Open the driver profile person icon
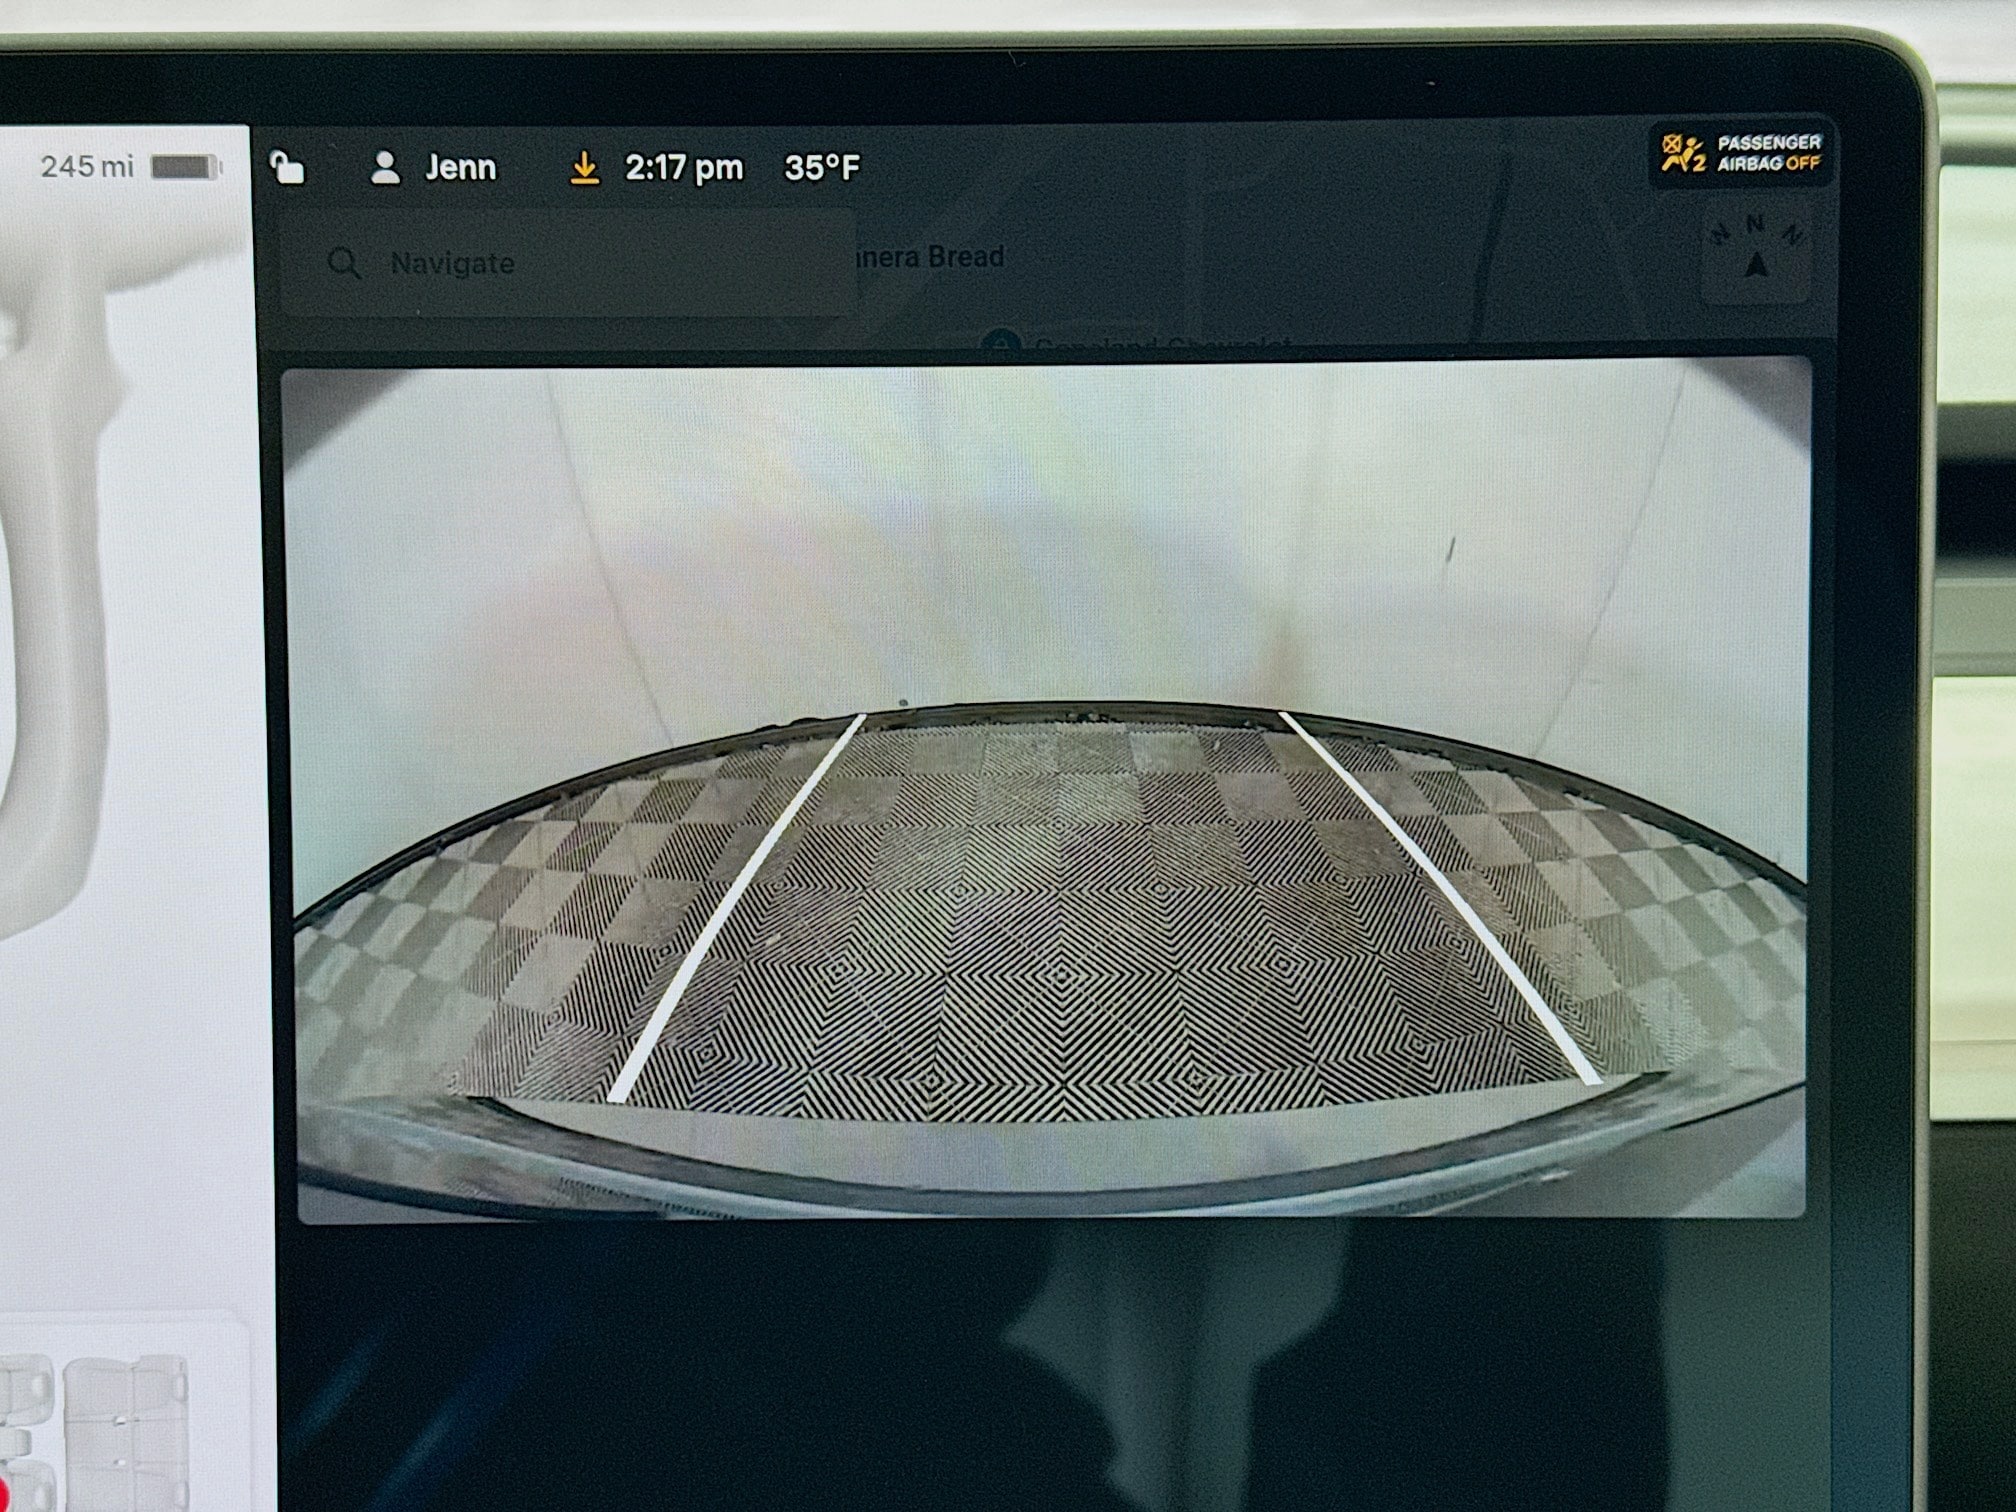Screen dimensions: 2016x1512 point(385,168)
